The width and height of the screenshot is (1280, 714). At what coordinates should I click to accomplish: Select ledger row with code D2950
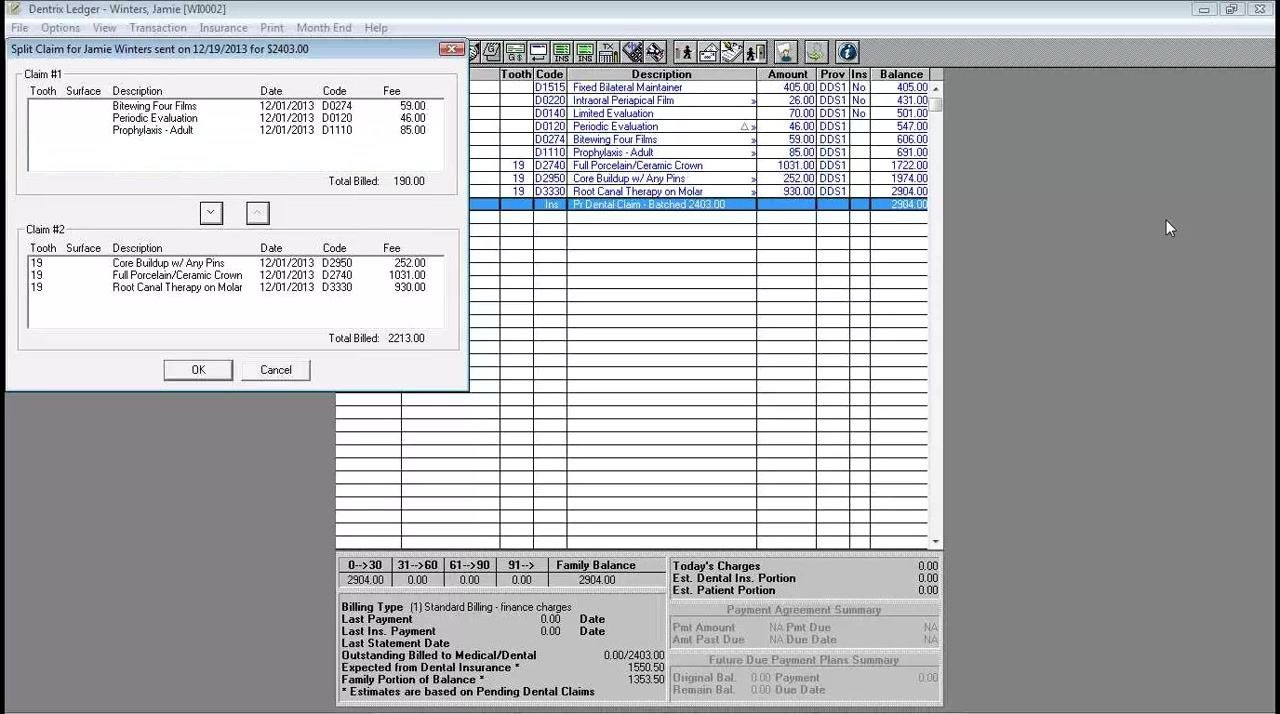click(698, 179)
